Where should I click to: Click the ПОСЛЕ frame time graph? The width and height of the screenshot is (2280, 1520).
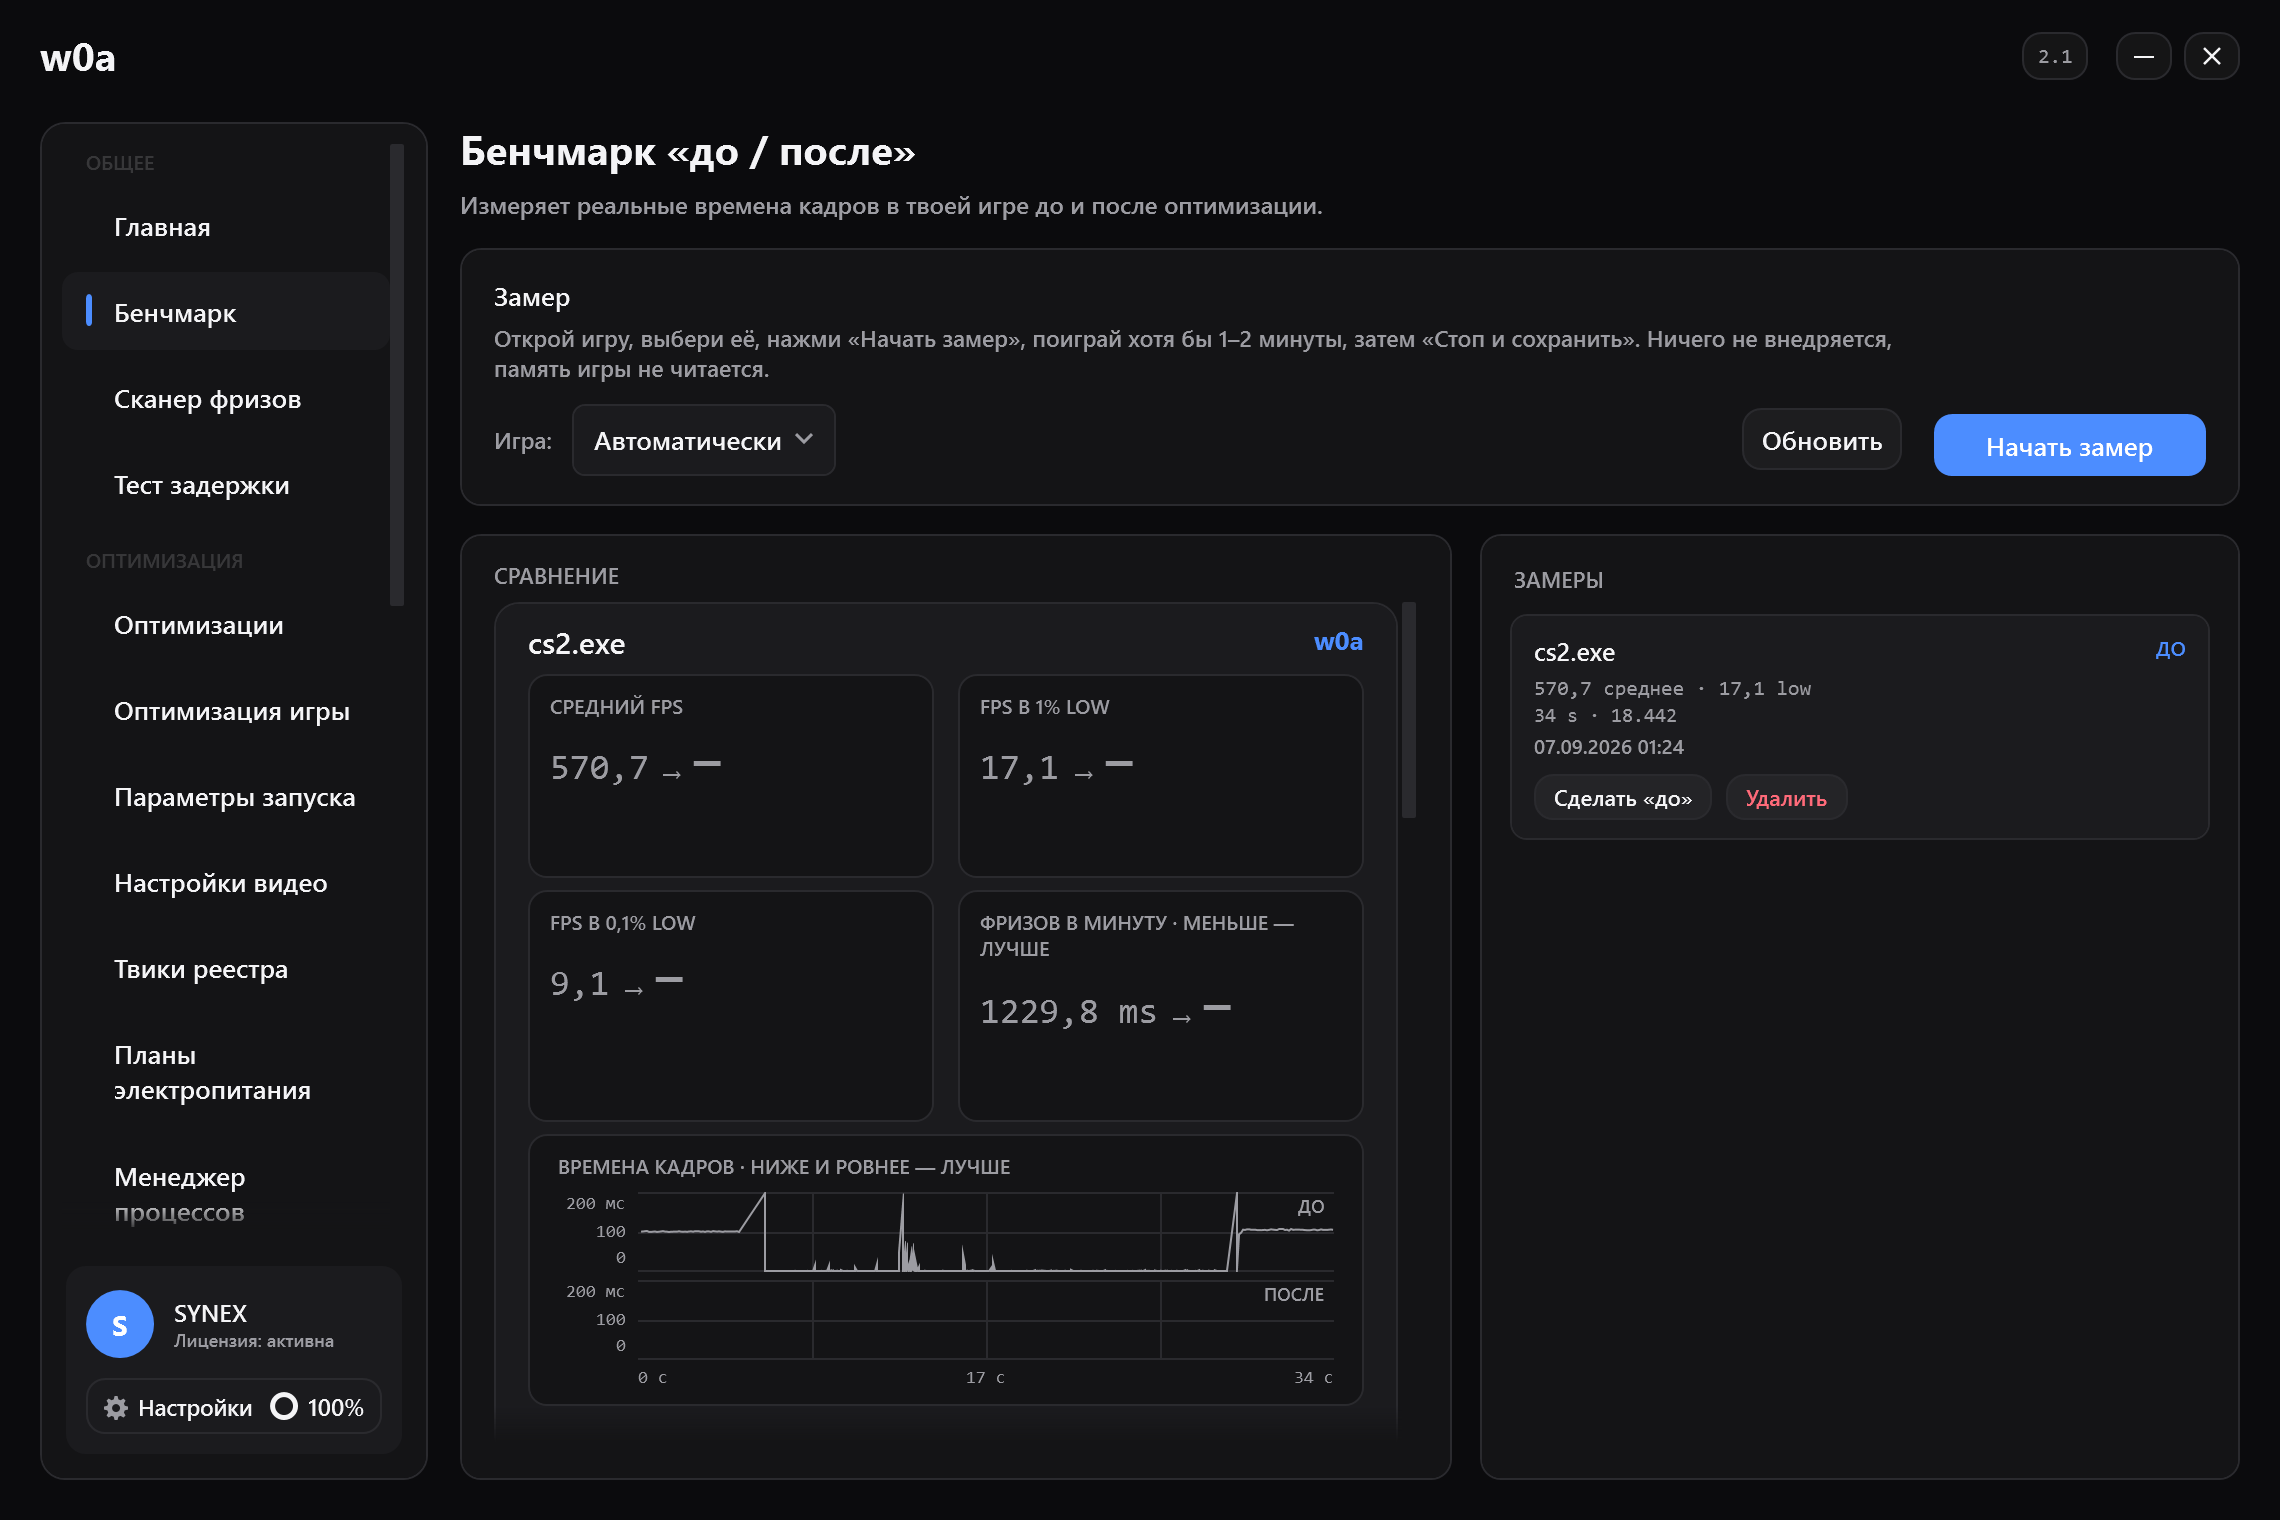[x=985, y=1320]
